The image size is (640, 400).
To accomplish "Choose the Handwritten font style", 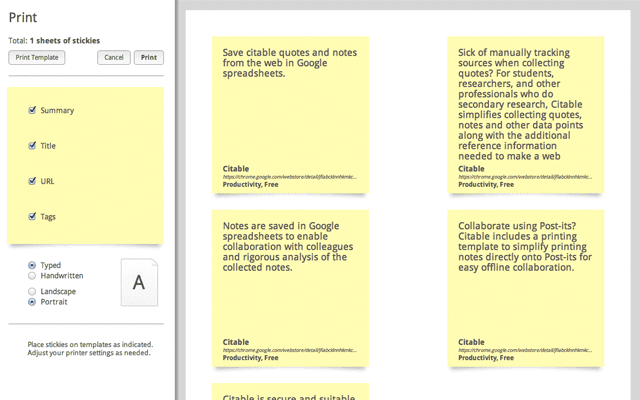I will coord(33,275).
